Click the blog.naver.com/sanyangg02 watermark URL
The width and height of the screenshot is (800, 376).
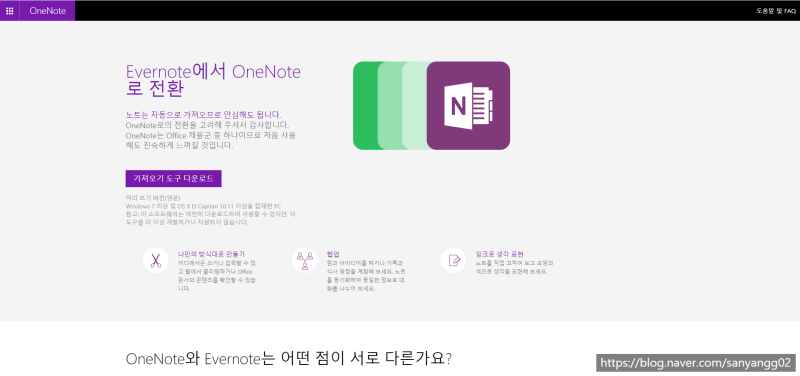[696, 363]
